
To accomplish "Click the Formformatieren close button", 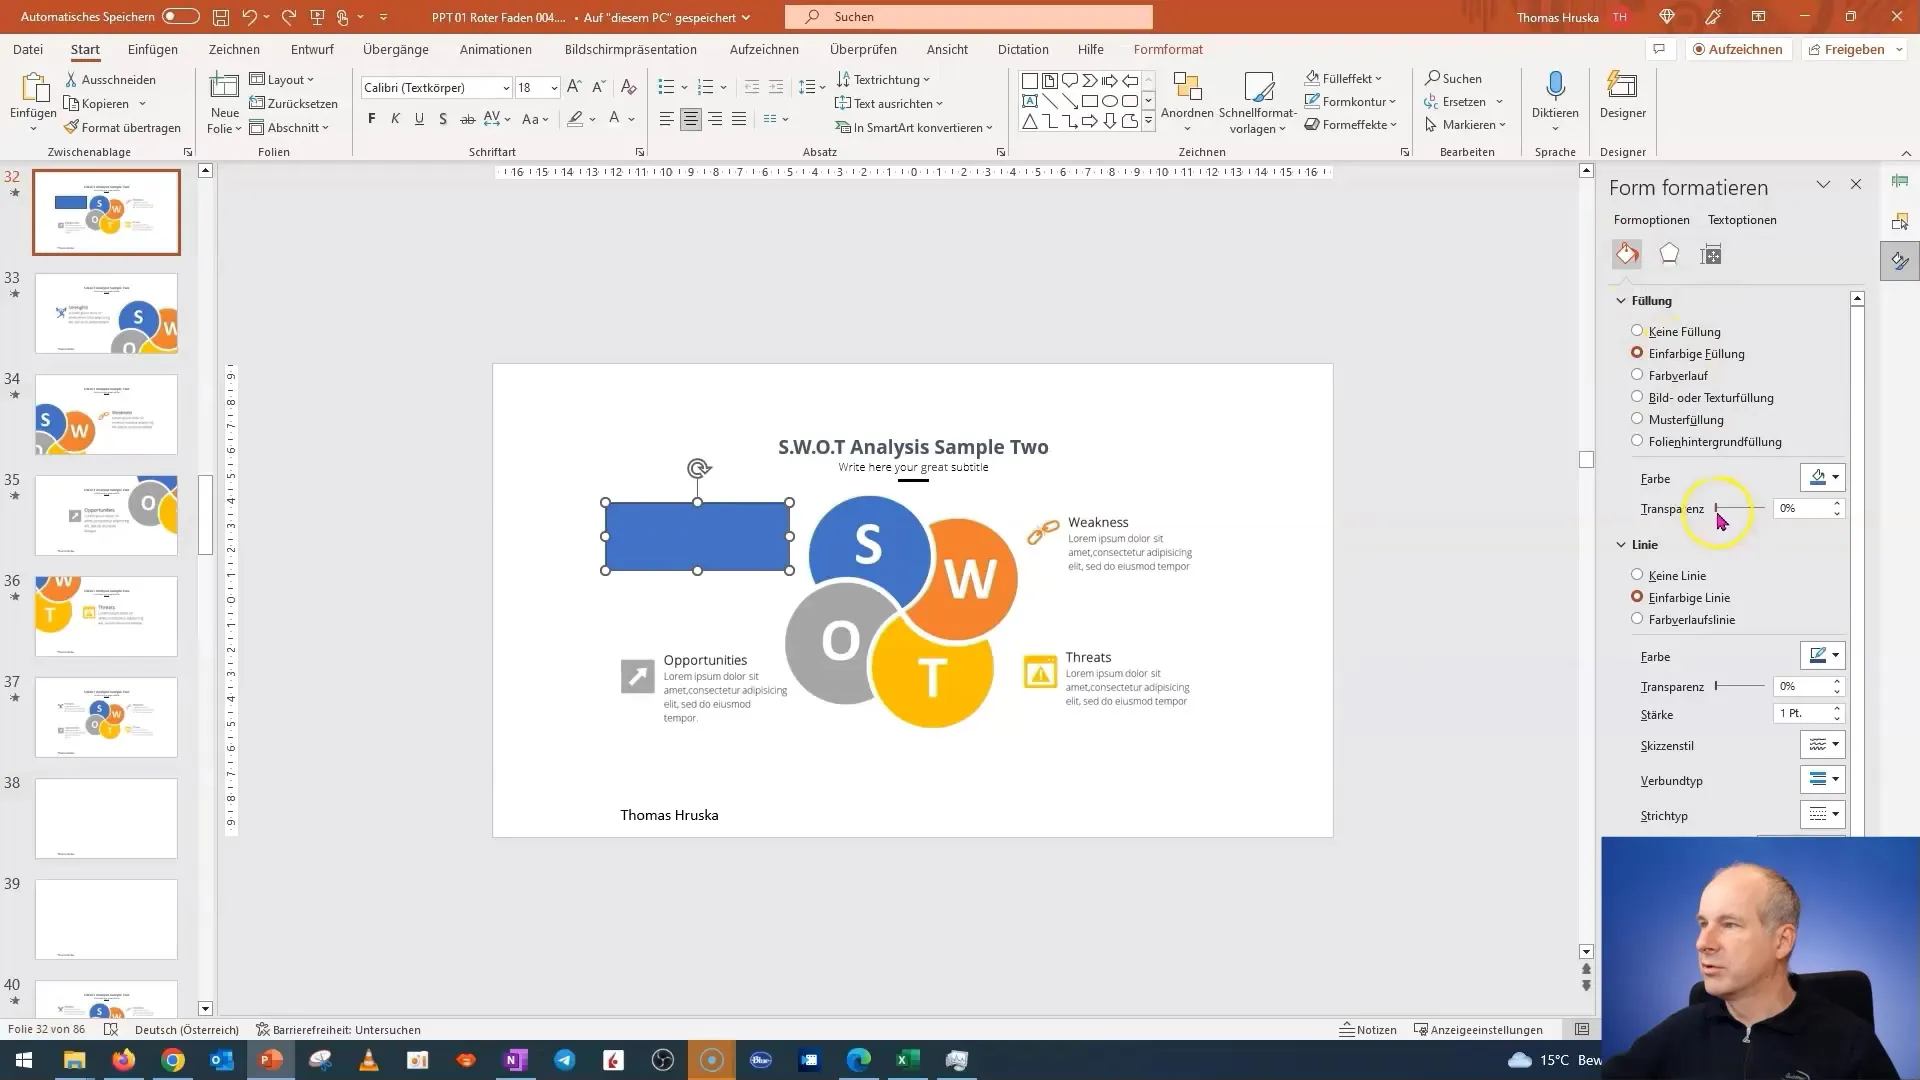I will click(x=1855, y=185).
